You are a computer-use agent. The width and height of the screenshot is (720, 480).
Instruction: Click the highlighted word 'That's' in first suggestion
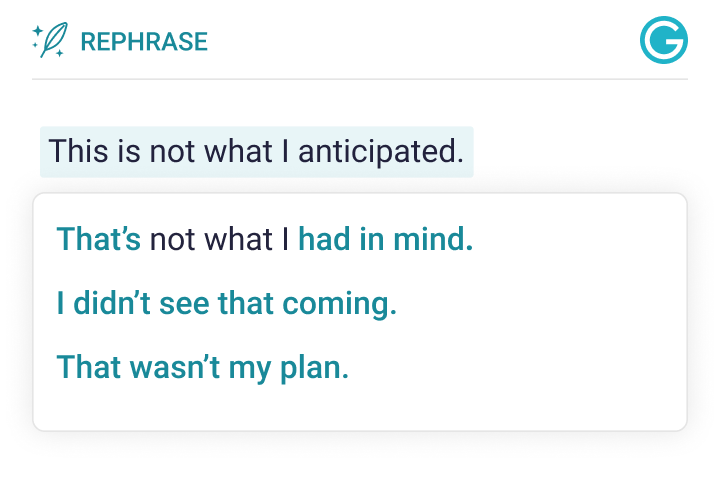click(99, 240)
